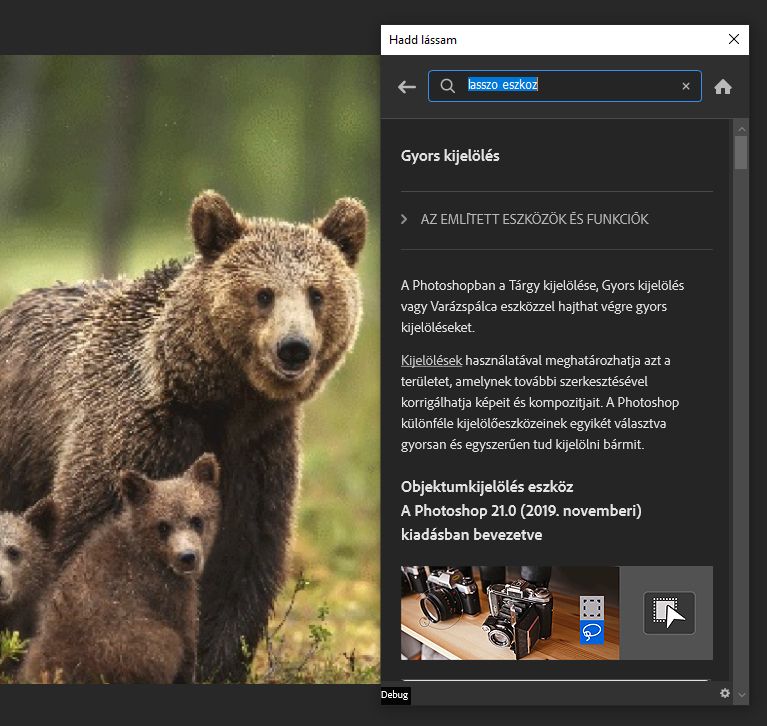Click the scrollbar down arrow

(742, 694)
